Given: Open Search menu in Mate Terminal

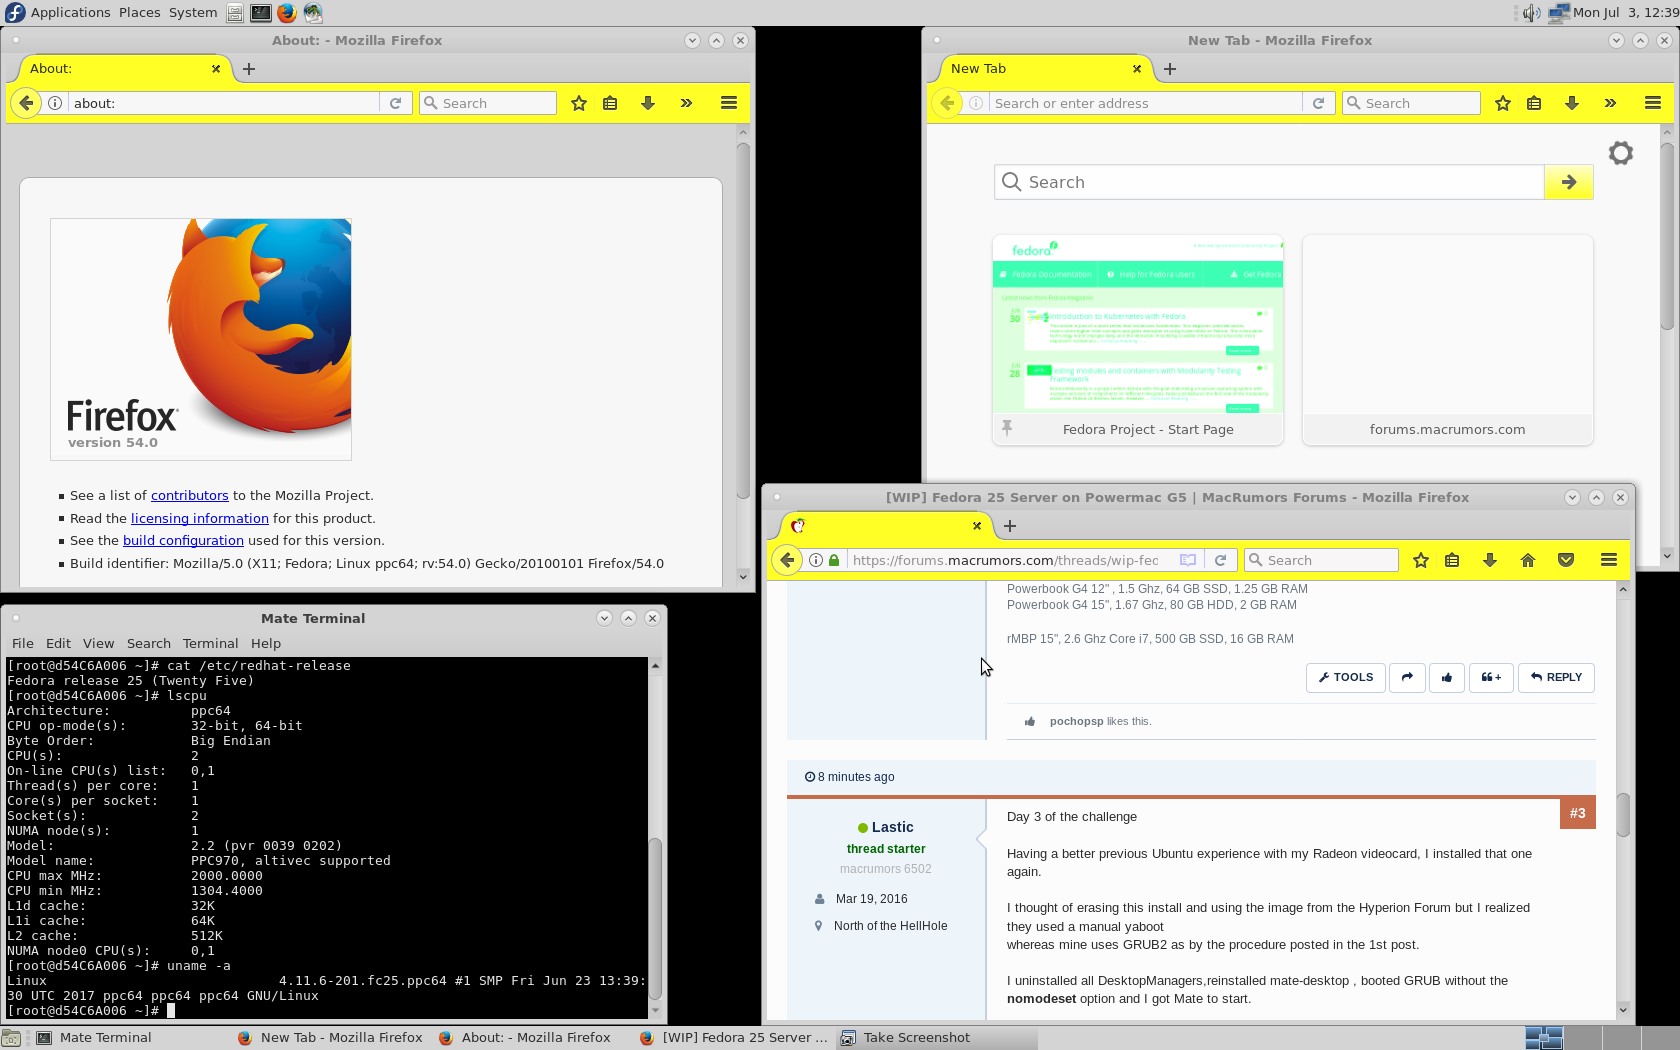Looking at the screenshot, I should click(149, 643).
